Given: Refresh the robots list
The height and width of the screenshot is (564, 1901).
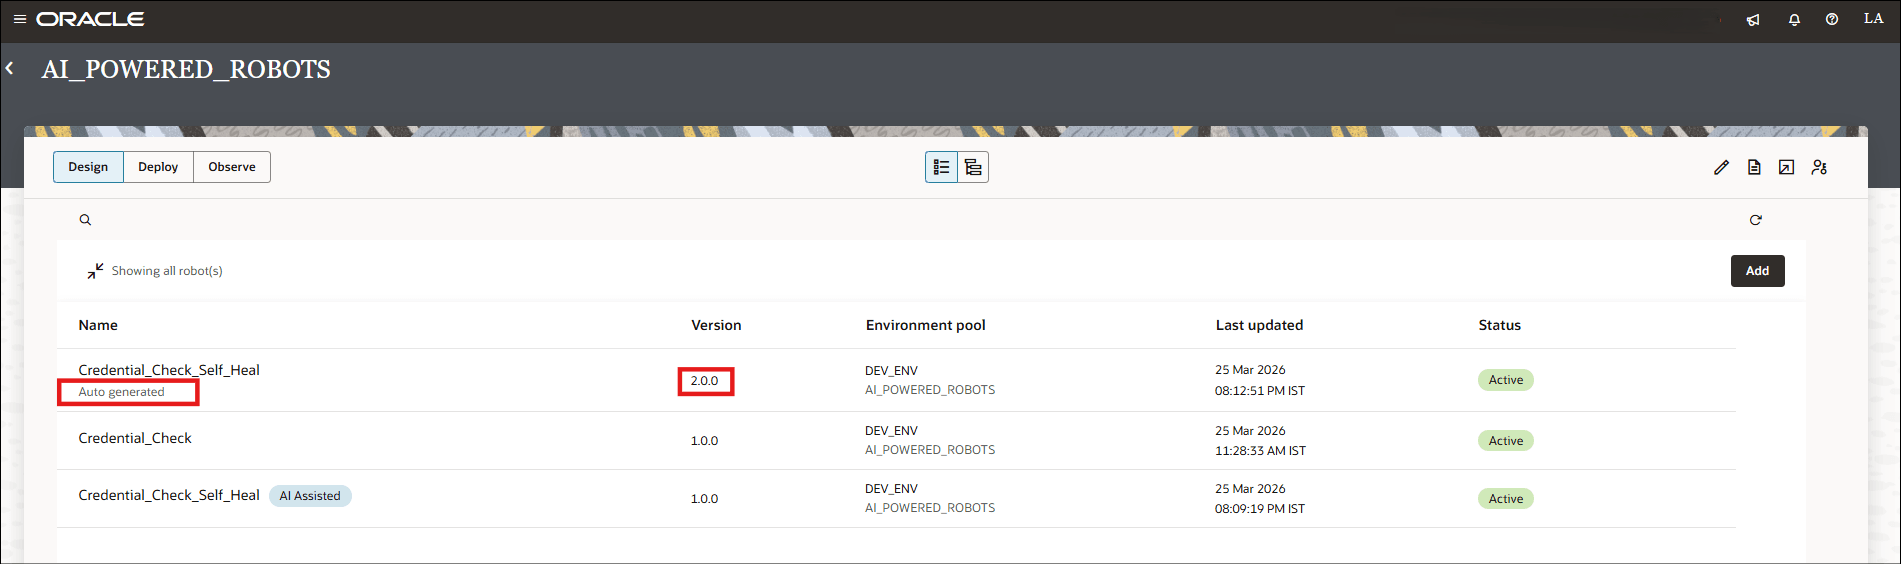Looking at the screenshot, I should tap(1755, 220).
